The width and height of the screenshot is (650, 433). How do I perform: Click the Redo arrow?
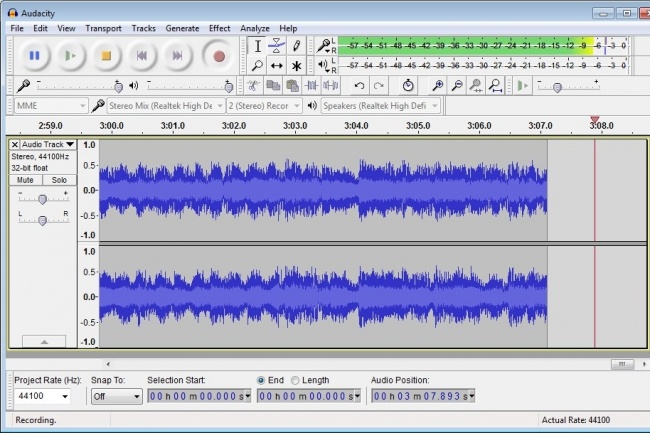click(378, 86)
